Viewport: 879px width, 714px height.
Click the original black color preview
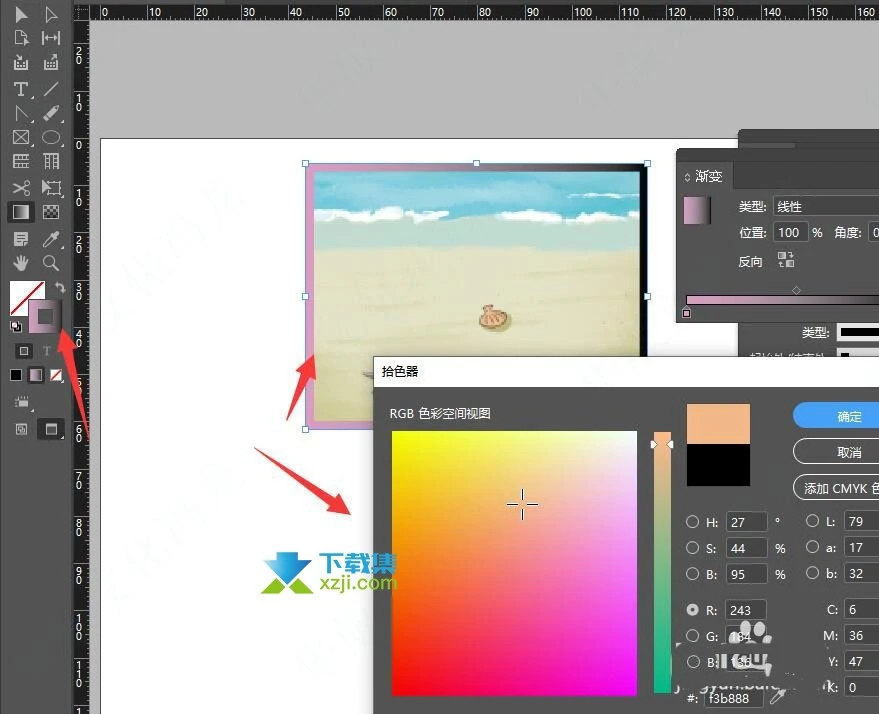tap(718, 465)
